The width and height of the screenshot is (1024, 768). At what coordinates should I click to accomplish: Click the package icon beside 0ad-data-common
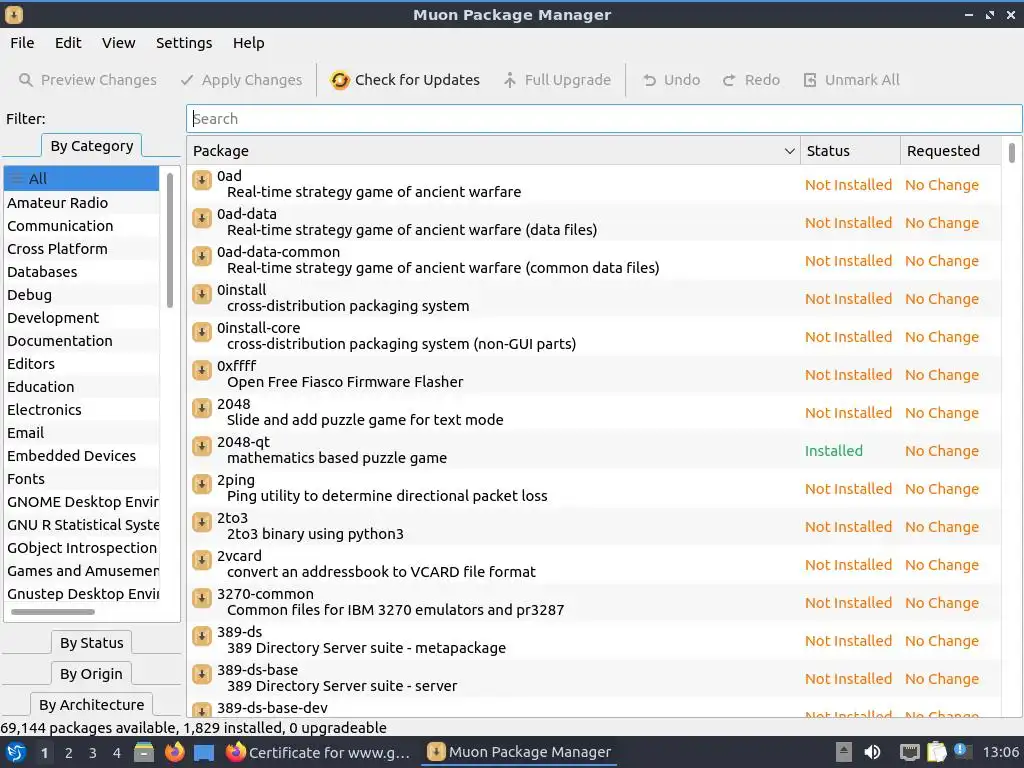point(202,256)
